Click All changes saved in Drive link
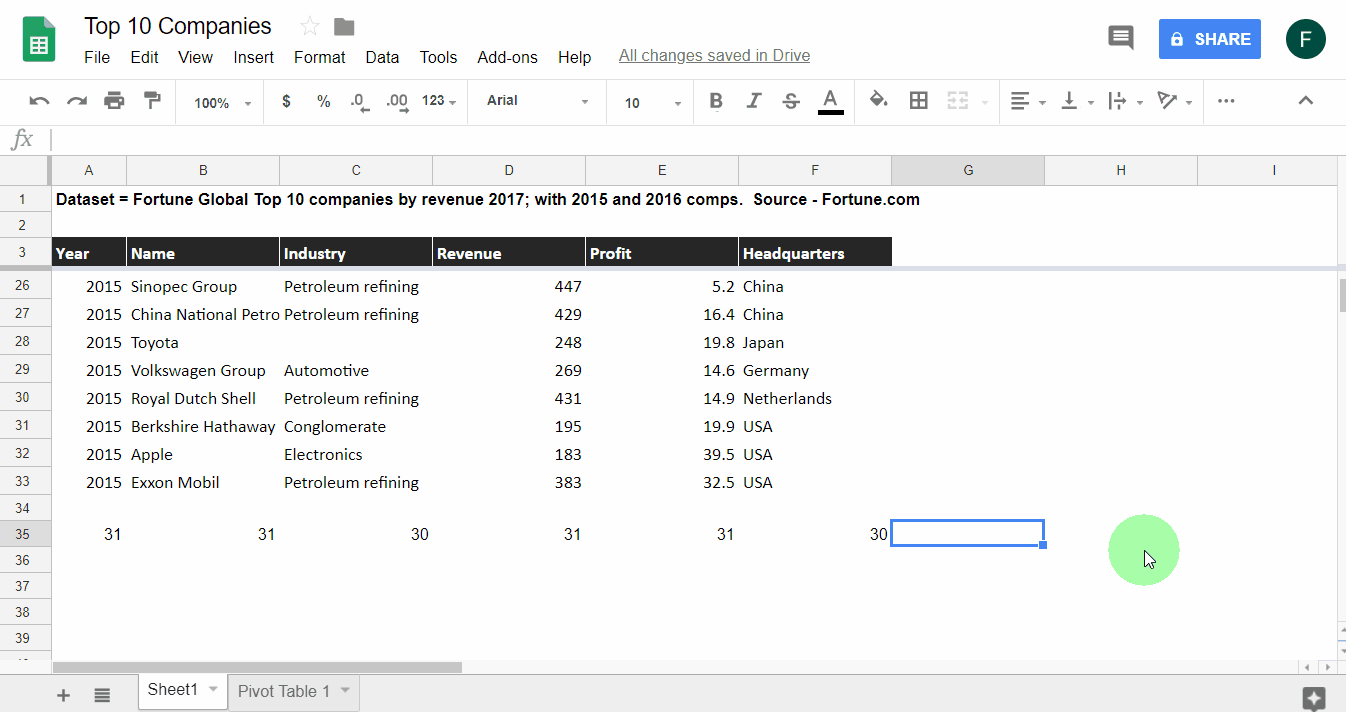Image resolution: width=1346 pixels, height=712 pixels. pyautogui.click(x=714, y=56)
